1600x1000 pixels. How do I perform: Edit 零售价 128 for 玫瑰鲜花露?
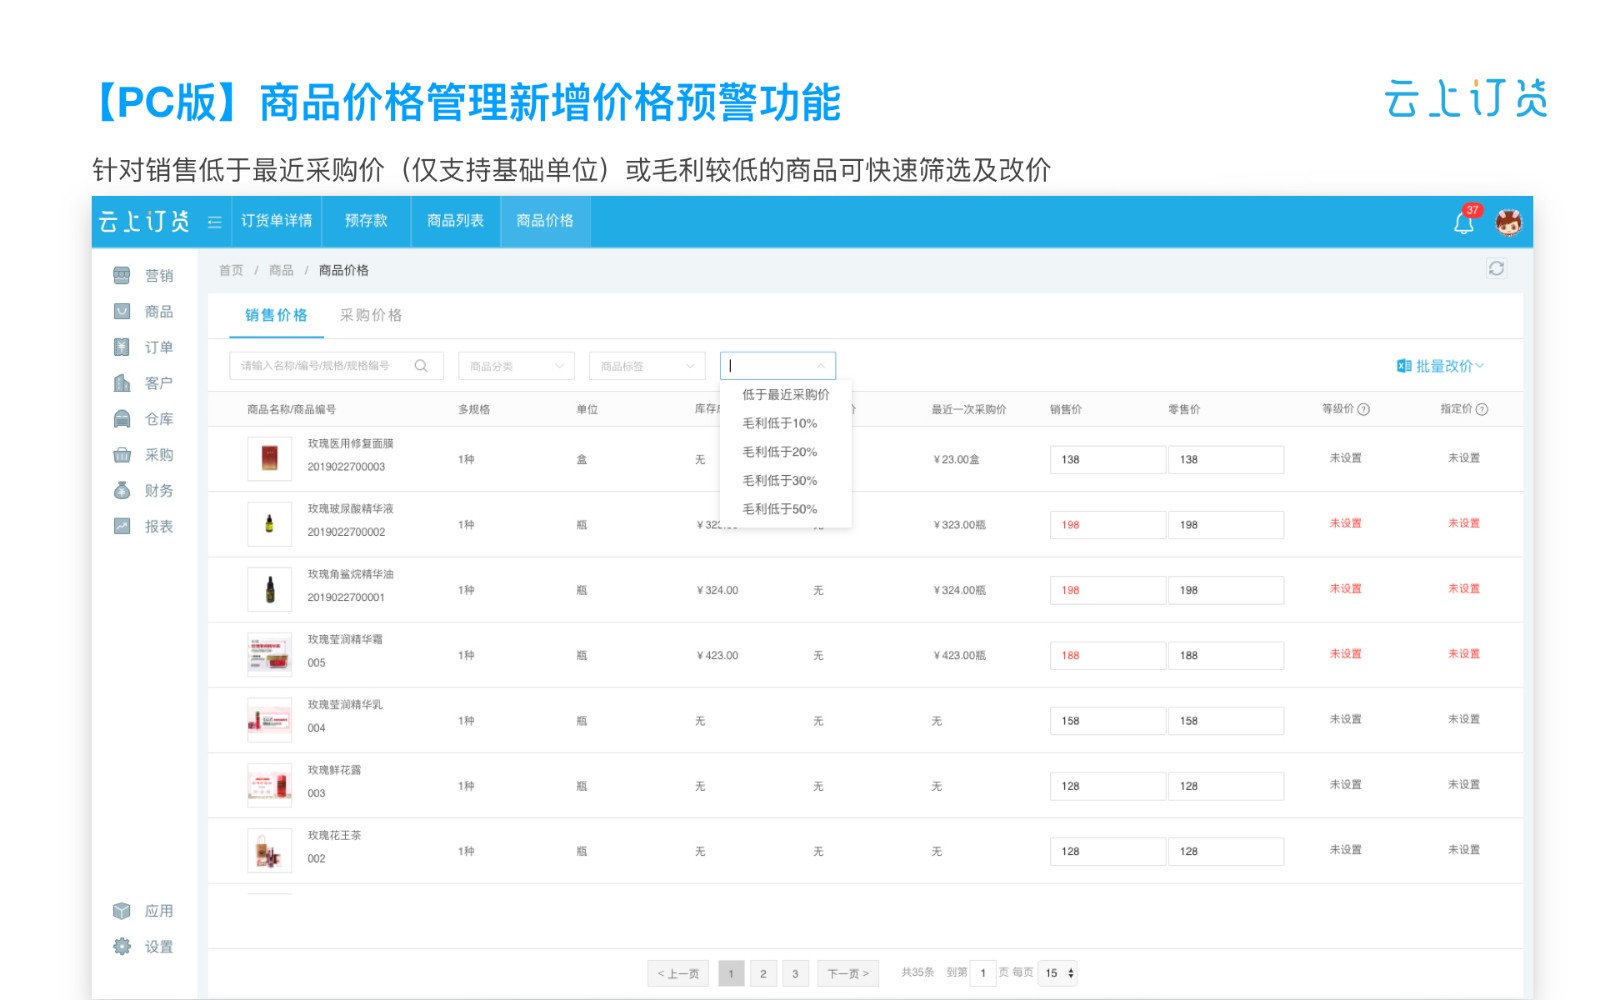tap(1226, 786)
